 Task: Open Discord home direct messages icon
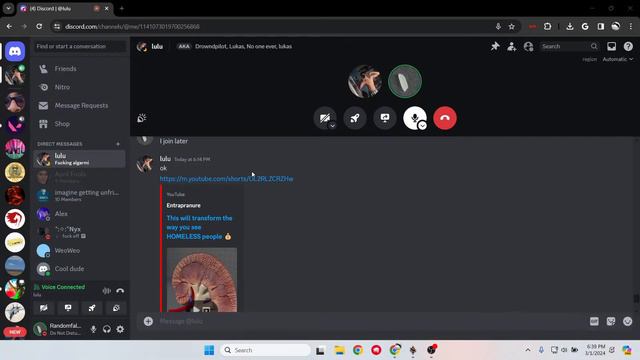pyautogui.click(x=15, y=51)
